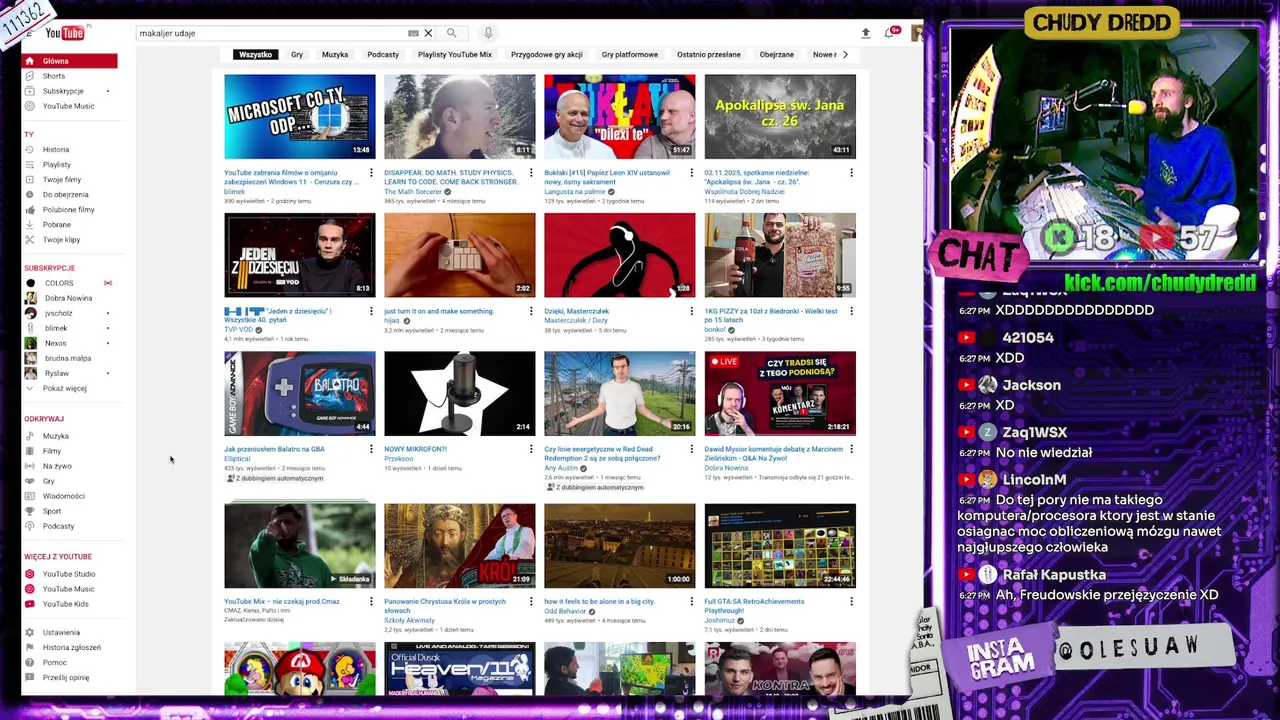The image size is (1280, 720).
Task: Select the Playlisty YouTube Mix chip
Action: (x=455, y=54)
